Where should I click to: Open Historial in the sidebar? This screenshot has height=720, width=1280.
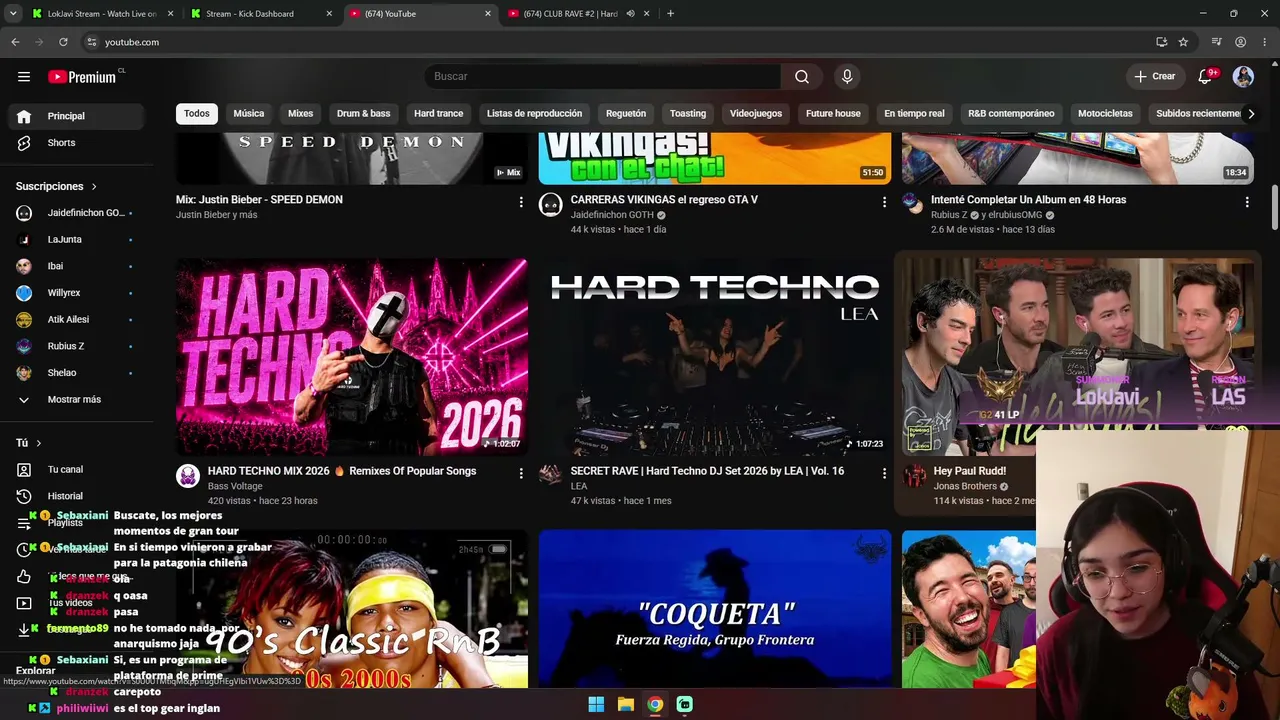76,496
